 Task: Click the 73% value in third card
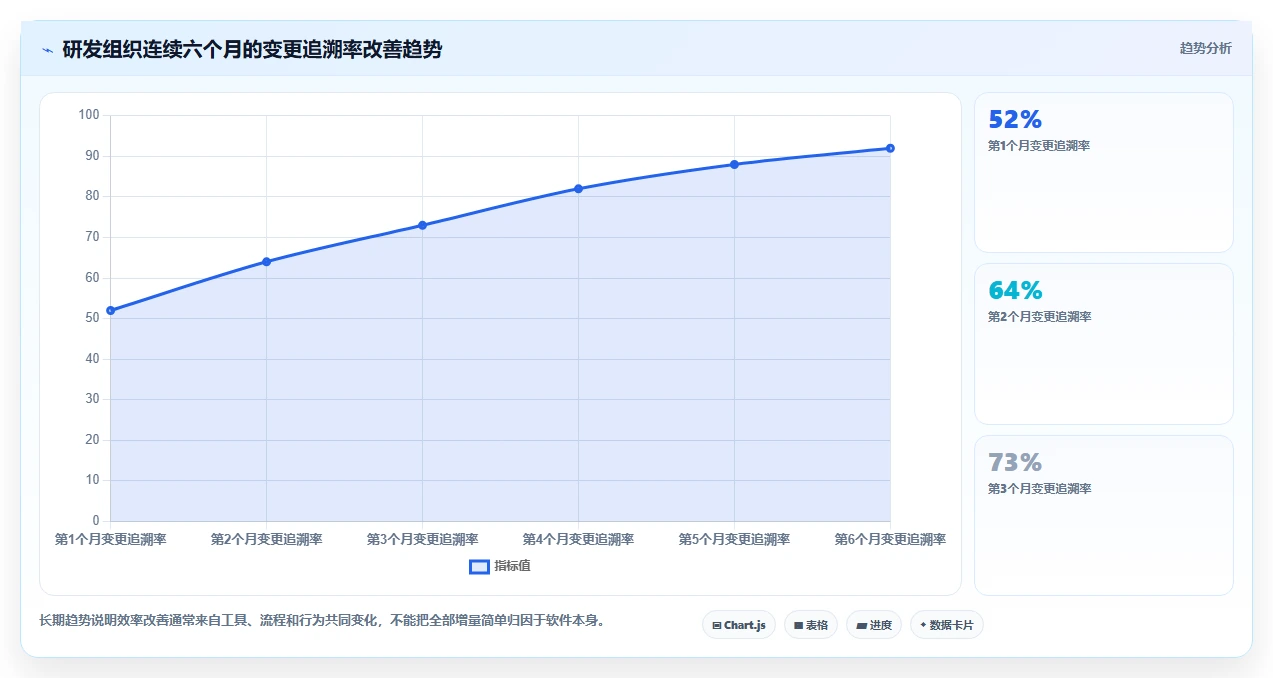click(1015, 462)
